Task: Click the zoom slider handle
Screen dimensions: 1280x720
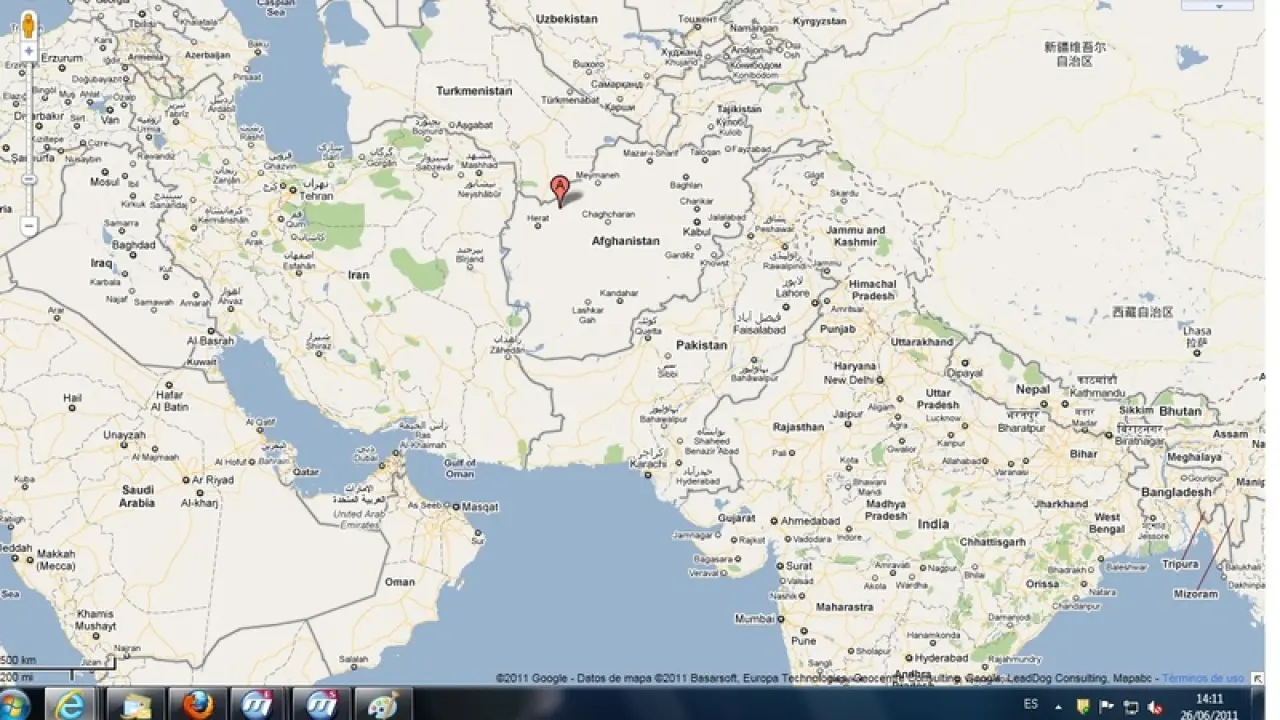Action: click(28, 179)
